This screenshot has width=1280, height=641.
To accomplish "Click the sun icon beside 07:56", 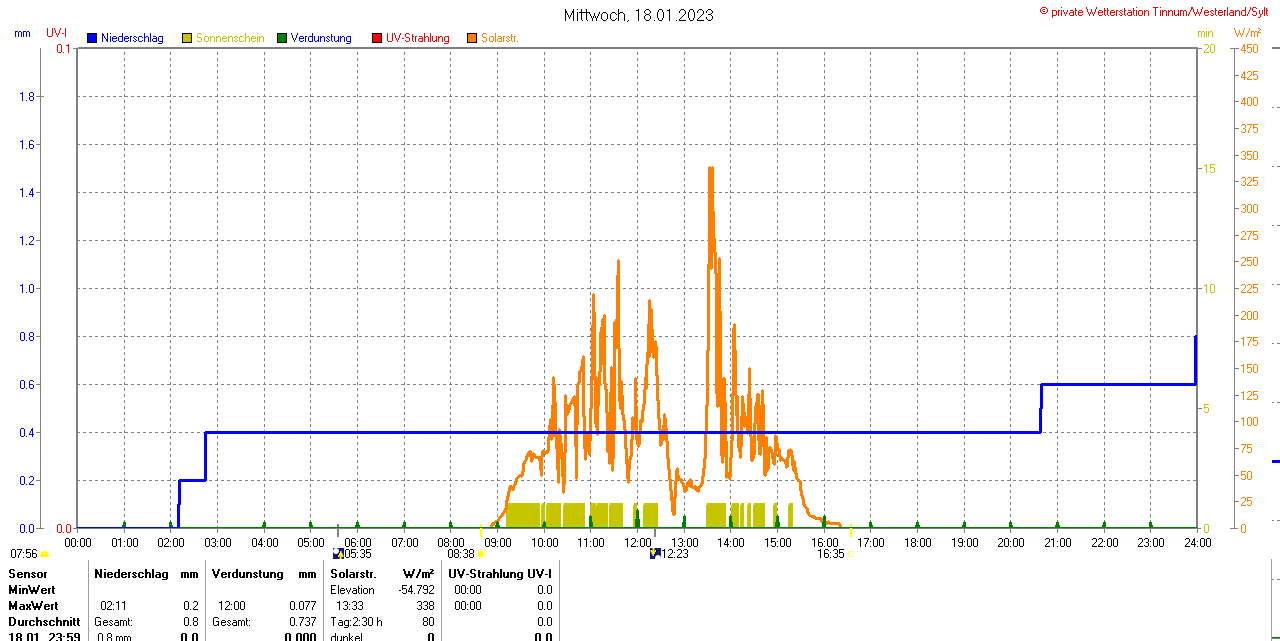I will (45, 553).
